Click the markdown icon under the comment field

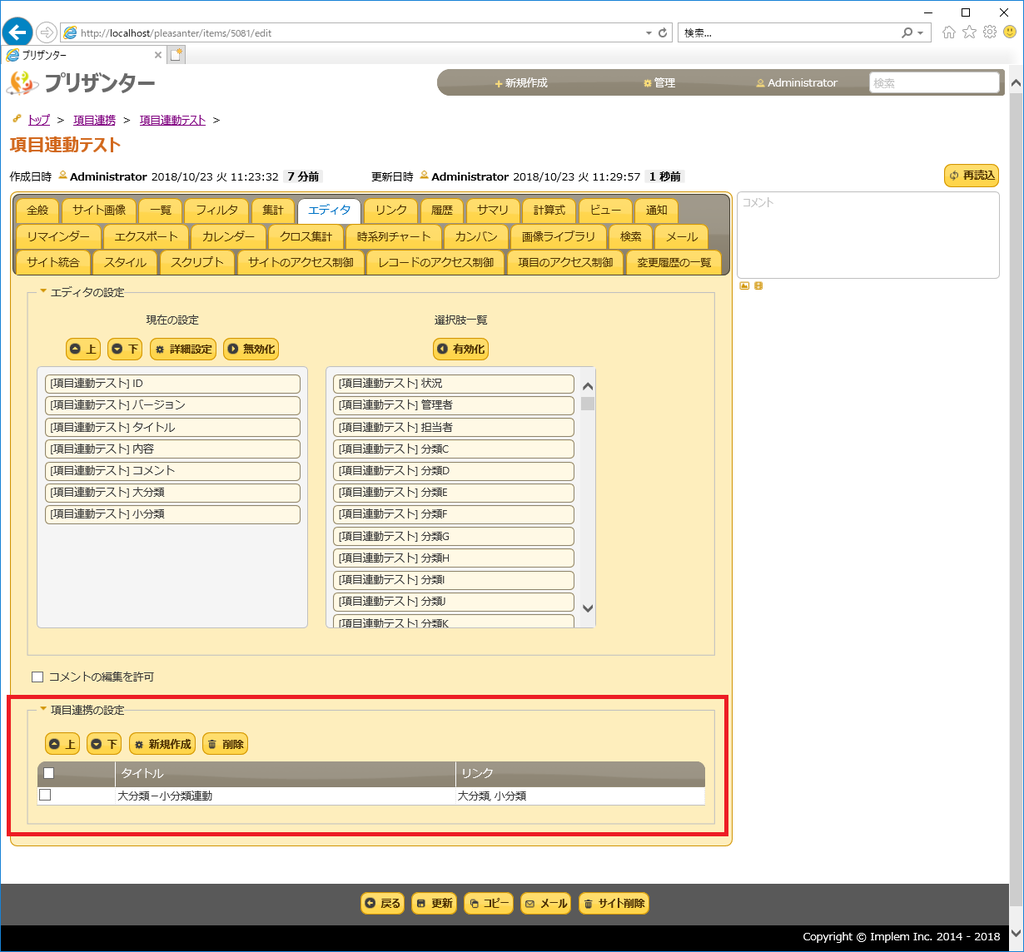click(758, 285)
